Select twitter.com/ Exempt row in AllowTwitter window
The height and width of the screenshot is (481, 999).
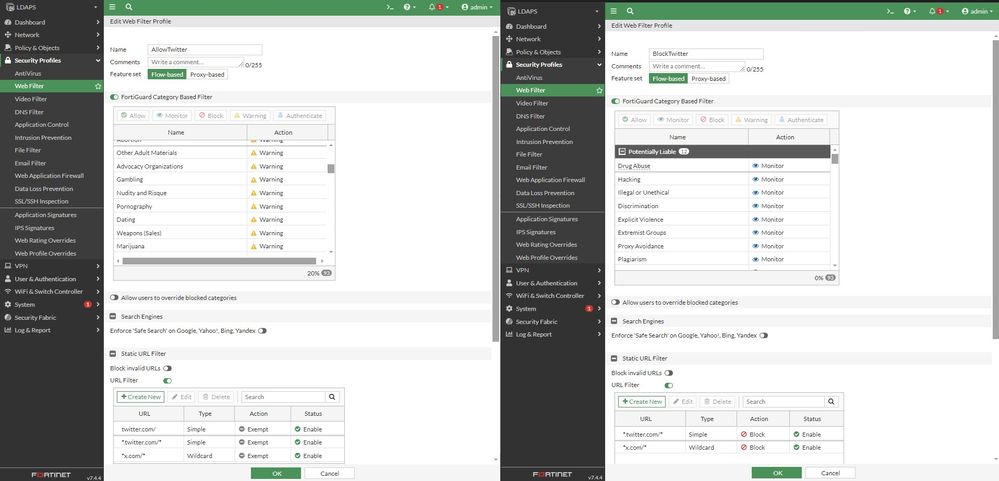[229, 429]
